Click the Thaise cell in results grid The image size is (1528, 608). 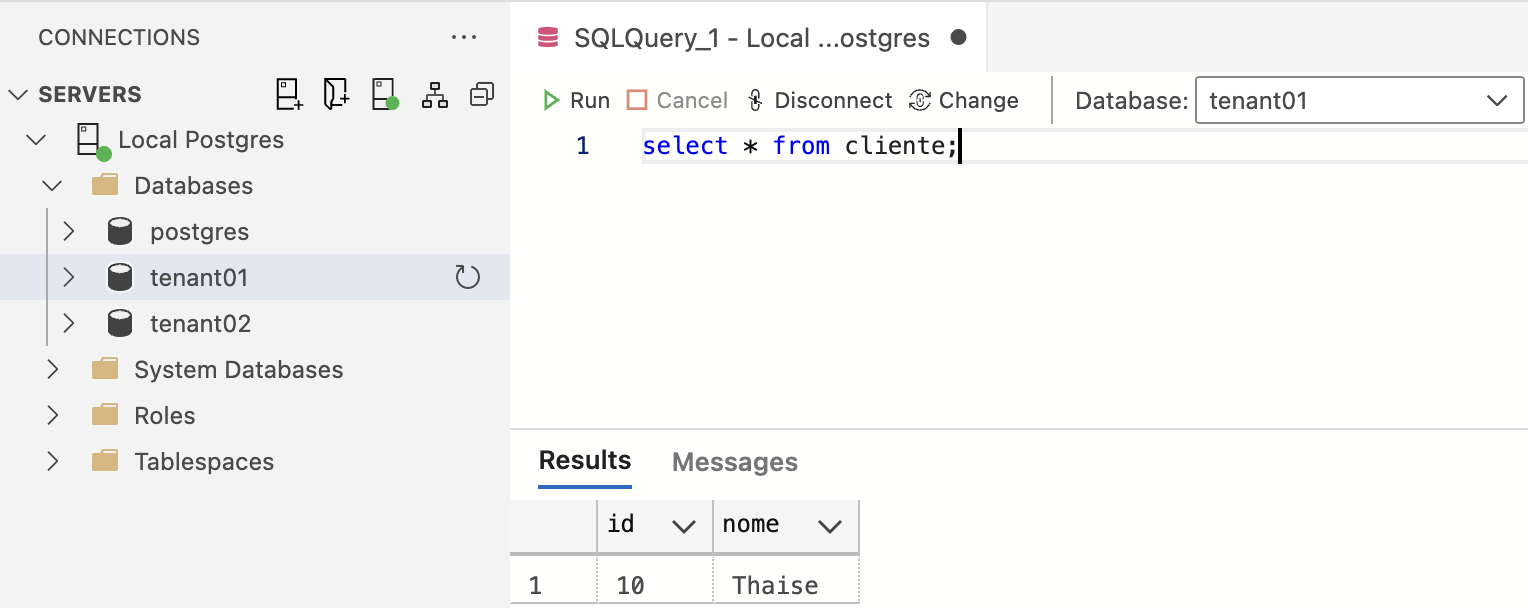pyautogui.click(x=775, y=585)
